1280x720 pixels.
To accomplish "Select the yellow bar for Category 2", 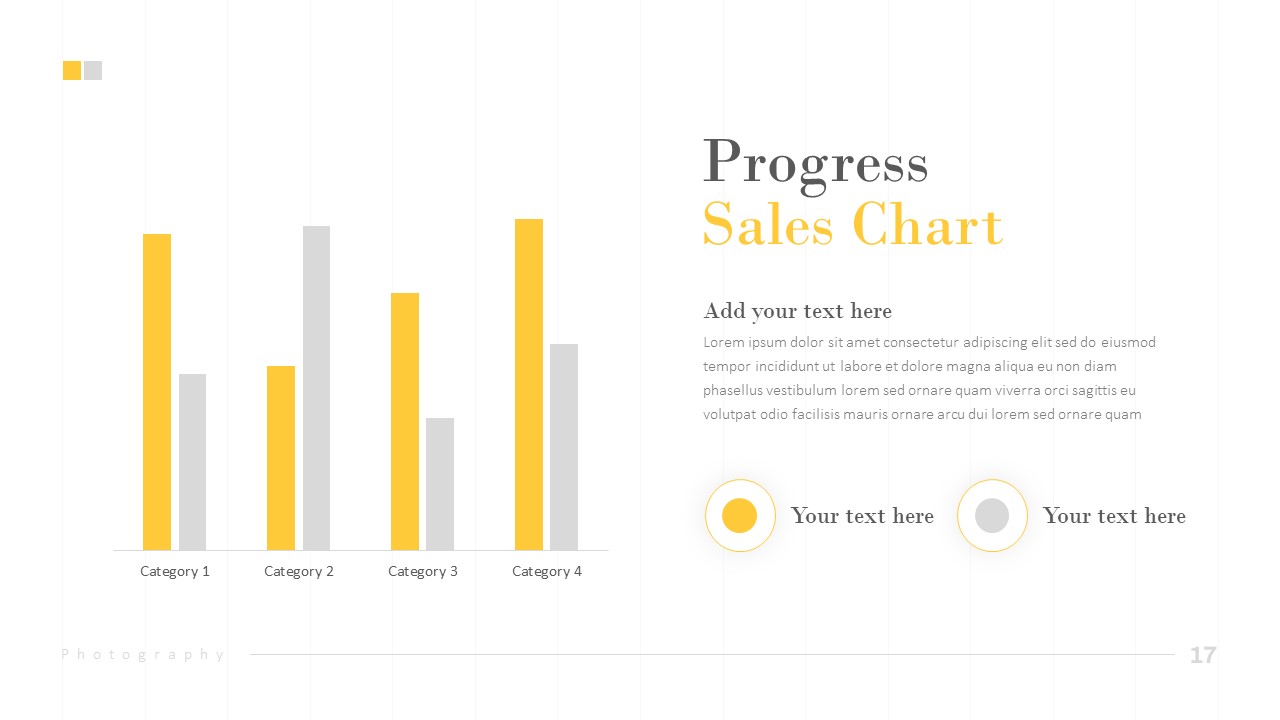I will pyautogui.click(x=281, y=458).
